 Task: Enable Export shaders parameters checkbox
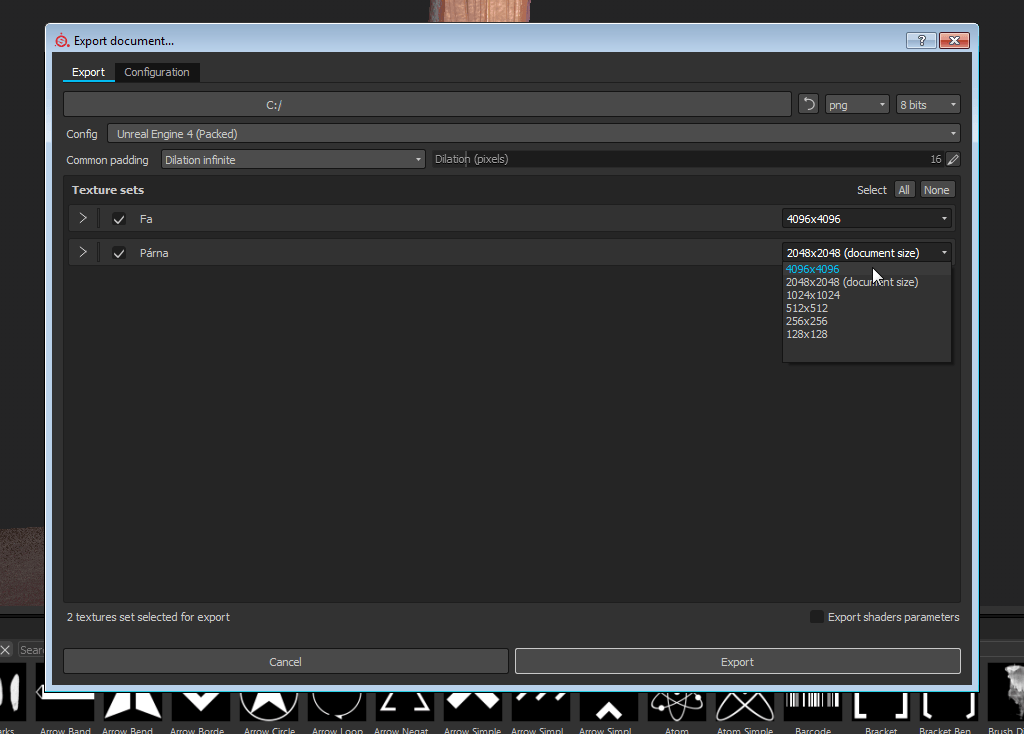[x=817, y=617]
